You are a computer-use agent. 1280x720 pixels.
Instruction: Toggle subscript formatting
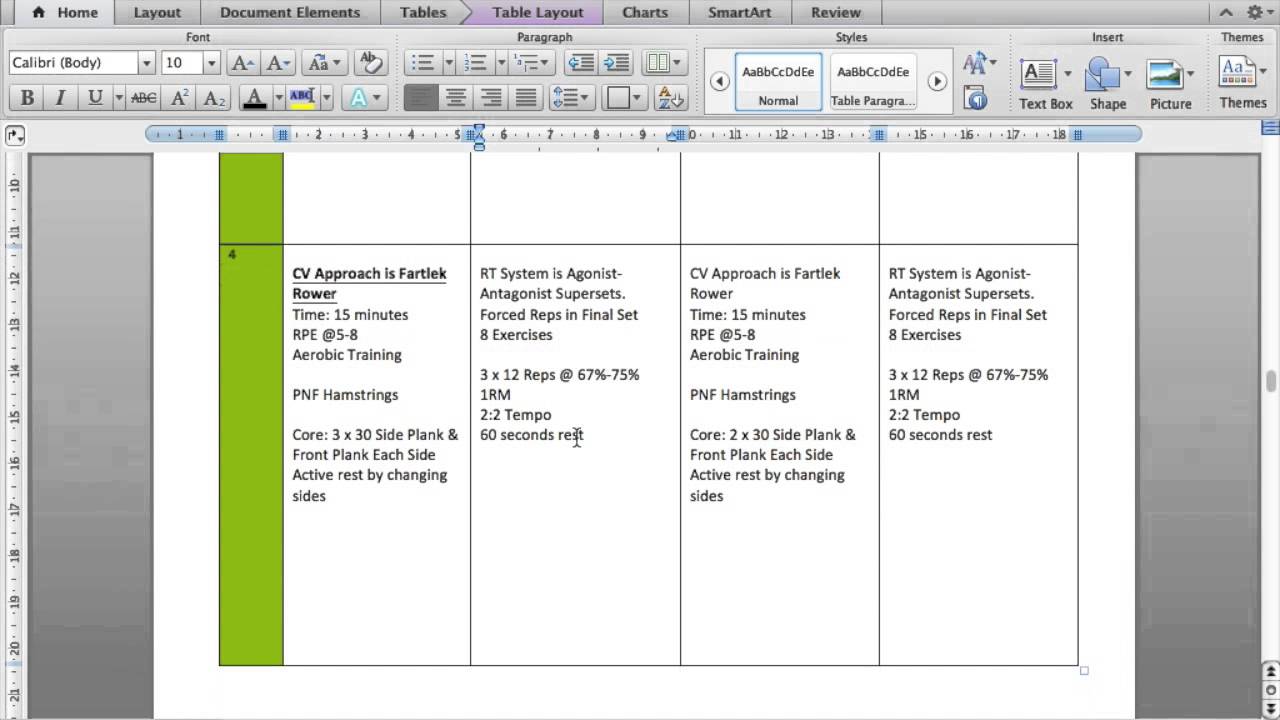coord(213,98)
